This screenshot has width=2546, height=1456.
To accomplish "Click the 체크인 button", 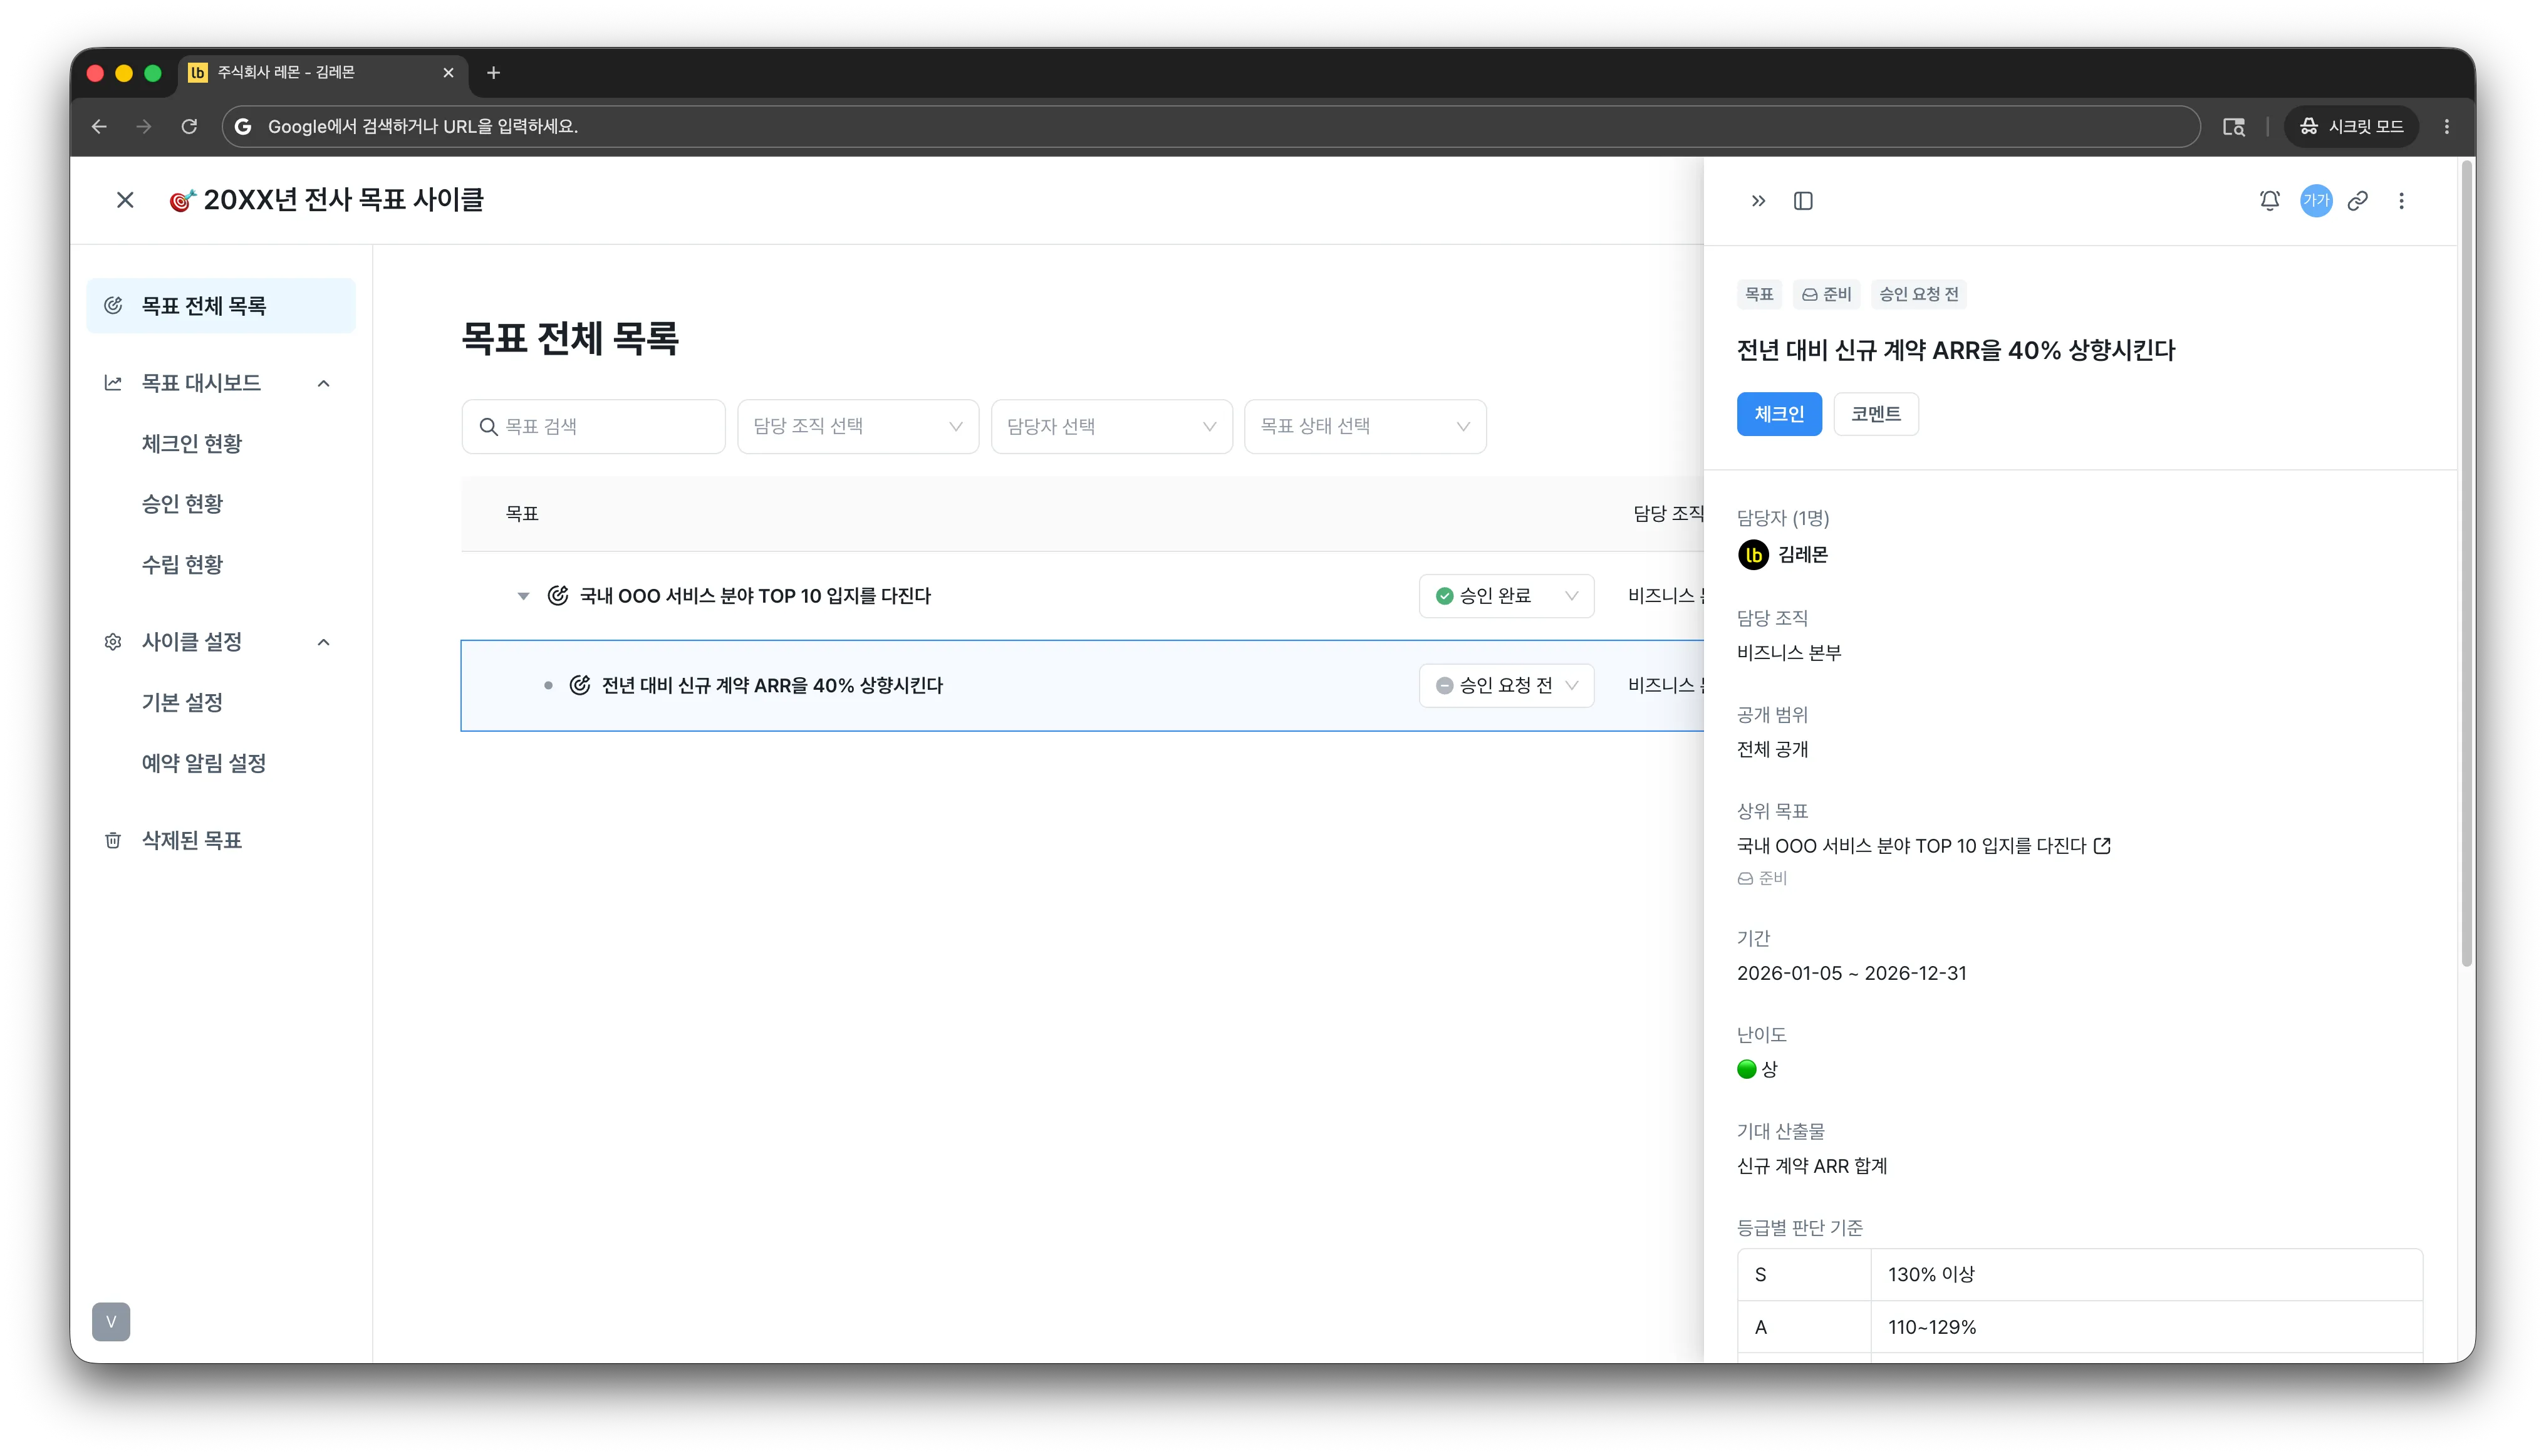I will point(1779,414).
